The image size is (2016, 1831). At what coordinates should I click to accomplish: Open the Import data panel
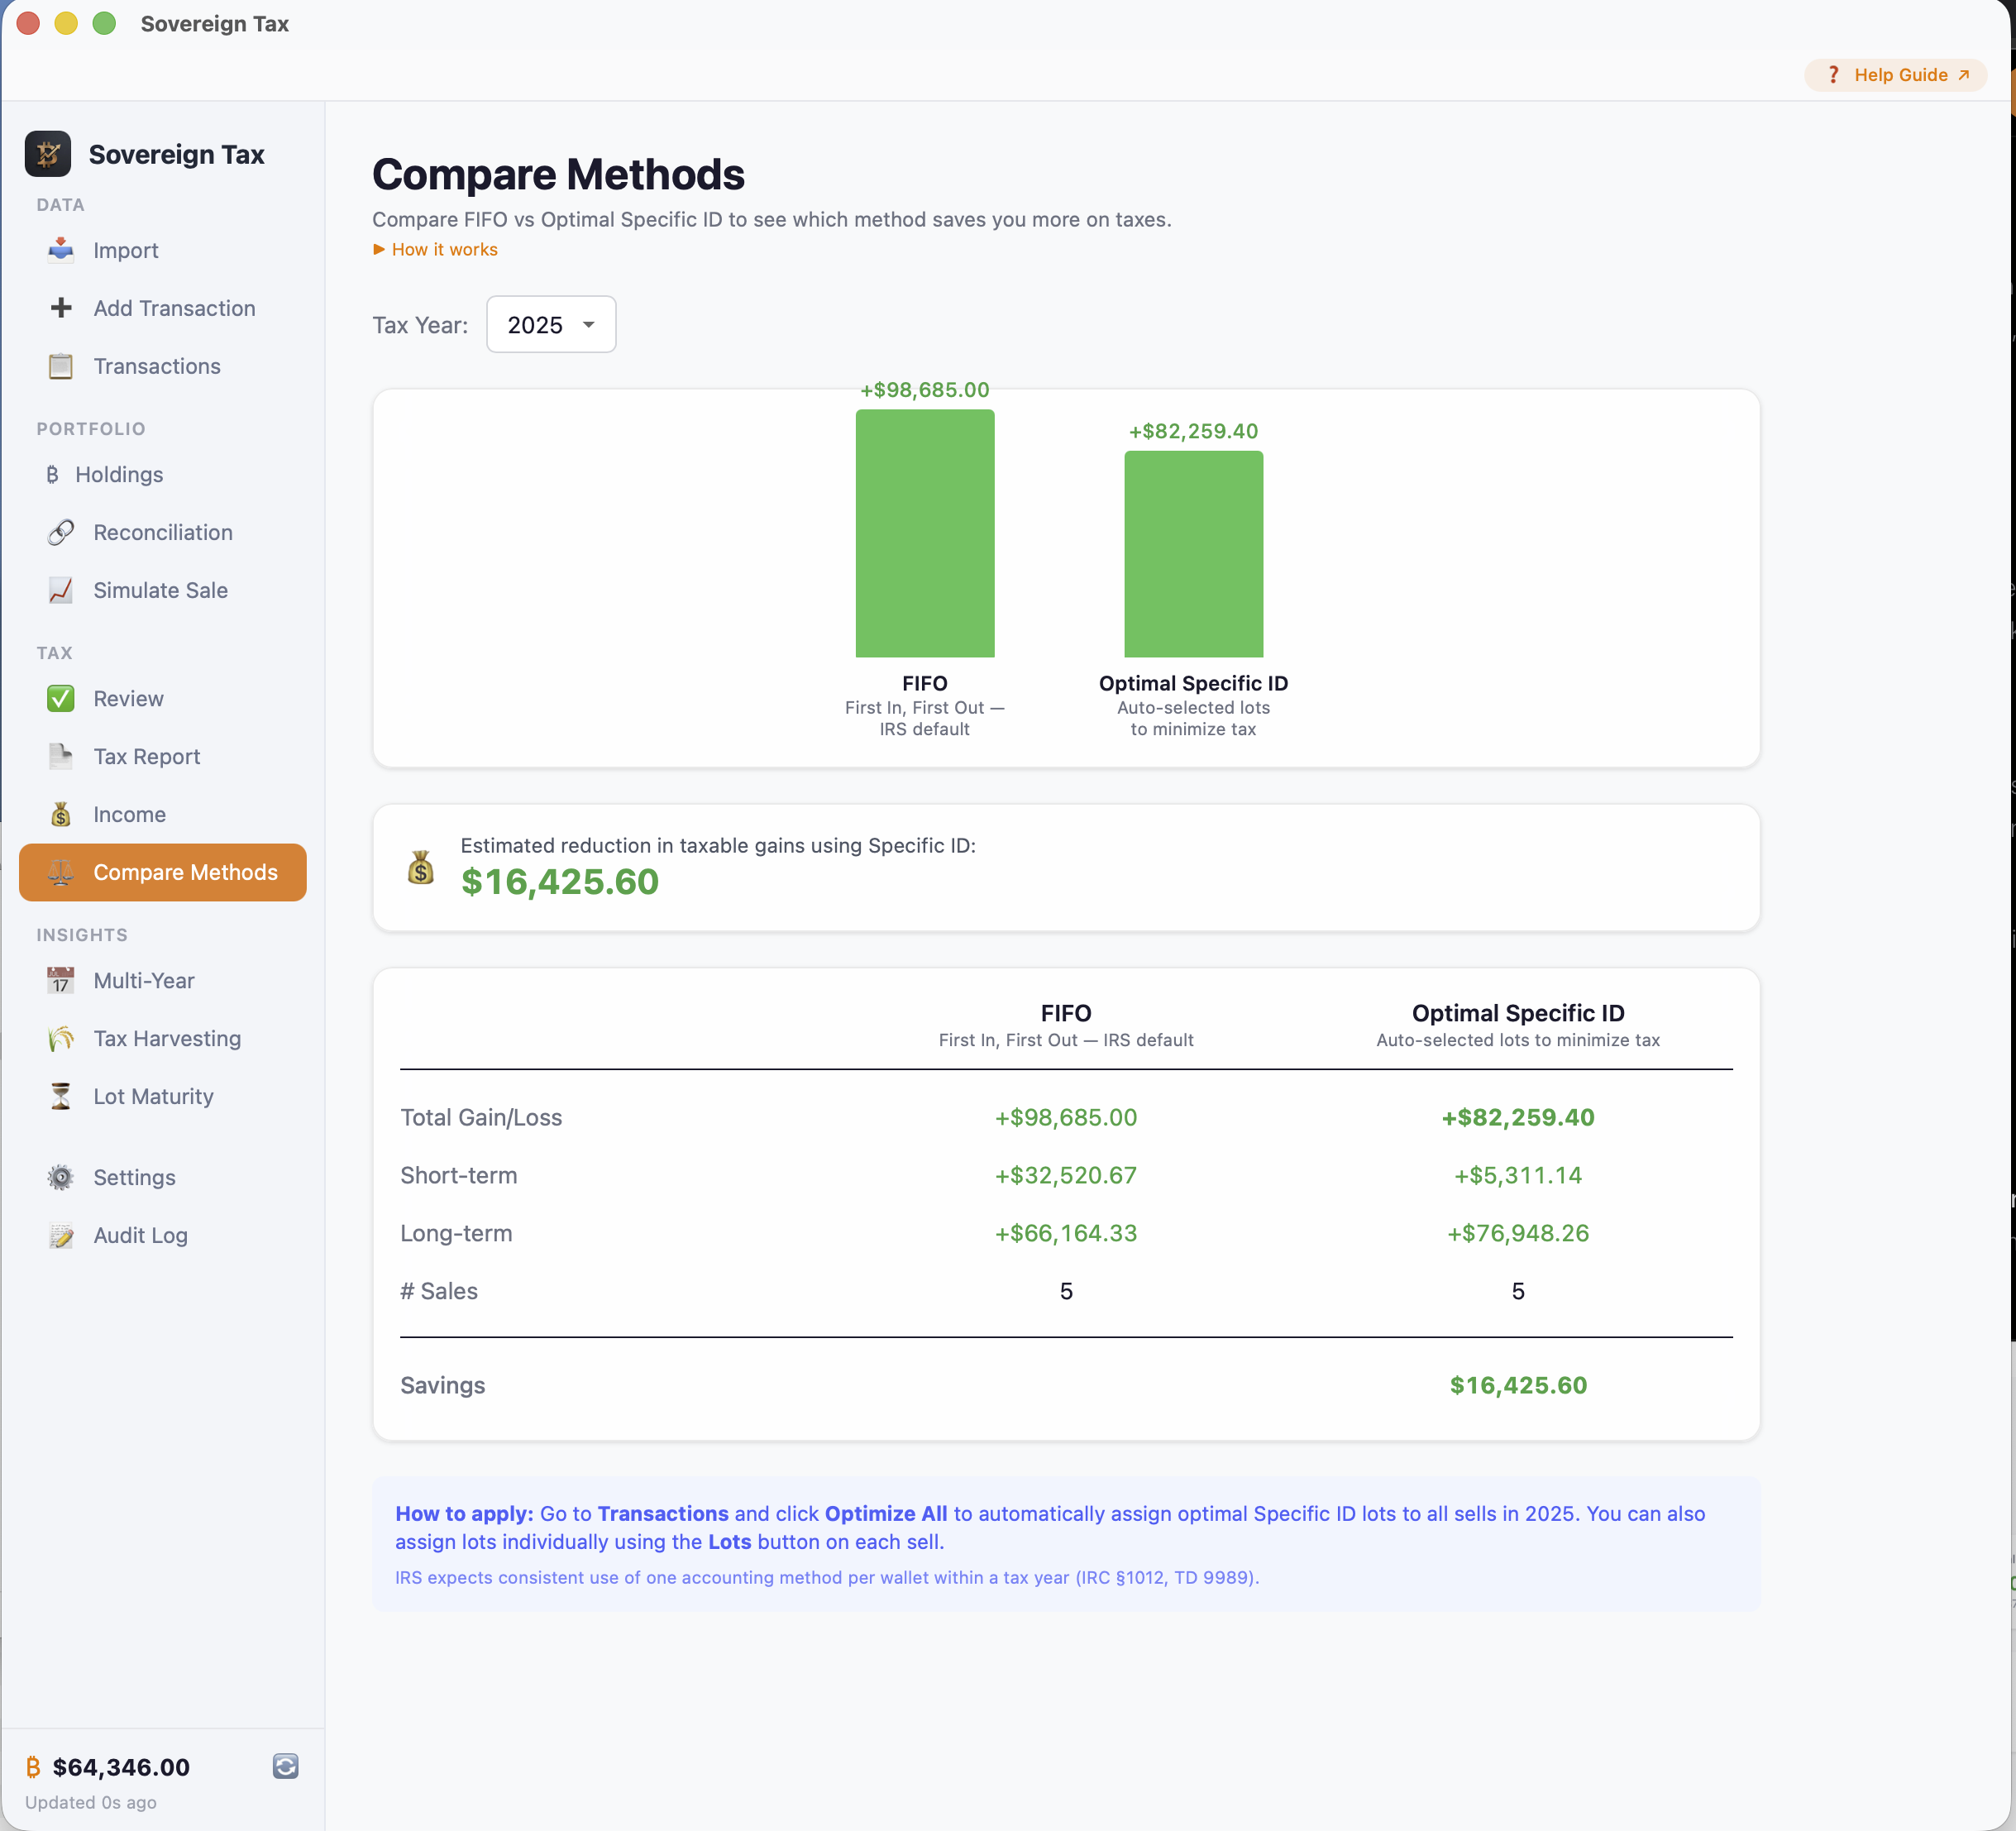tap(125, 250)
